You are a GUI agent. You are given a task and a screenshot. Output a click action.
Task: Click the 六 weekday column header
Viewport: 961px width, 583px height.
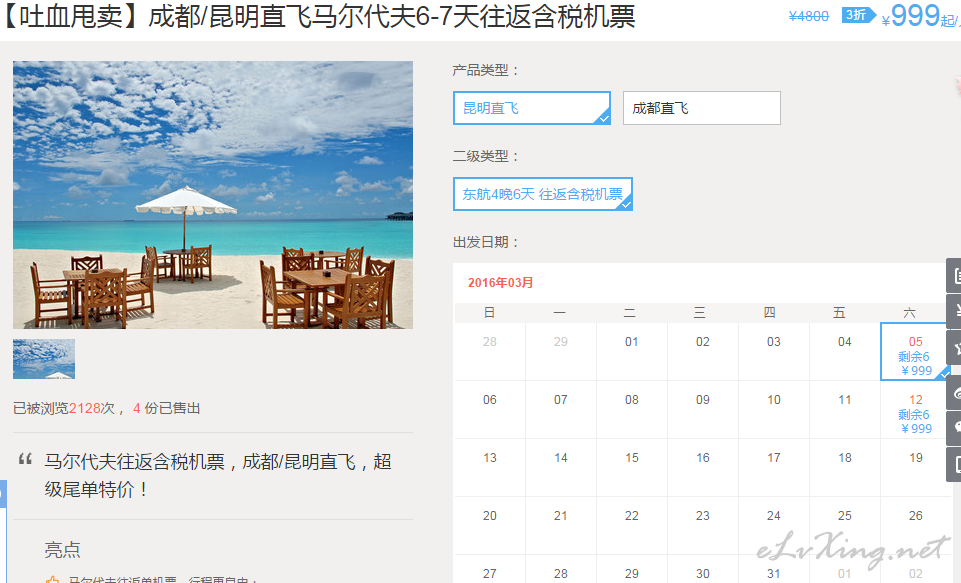(x=910, y=313)
